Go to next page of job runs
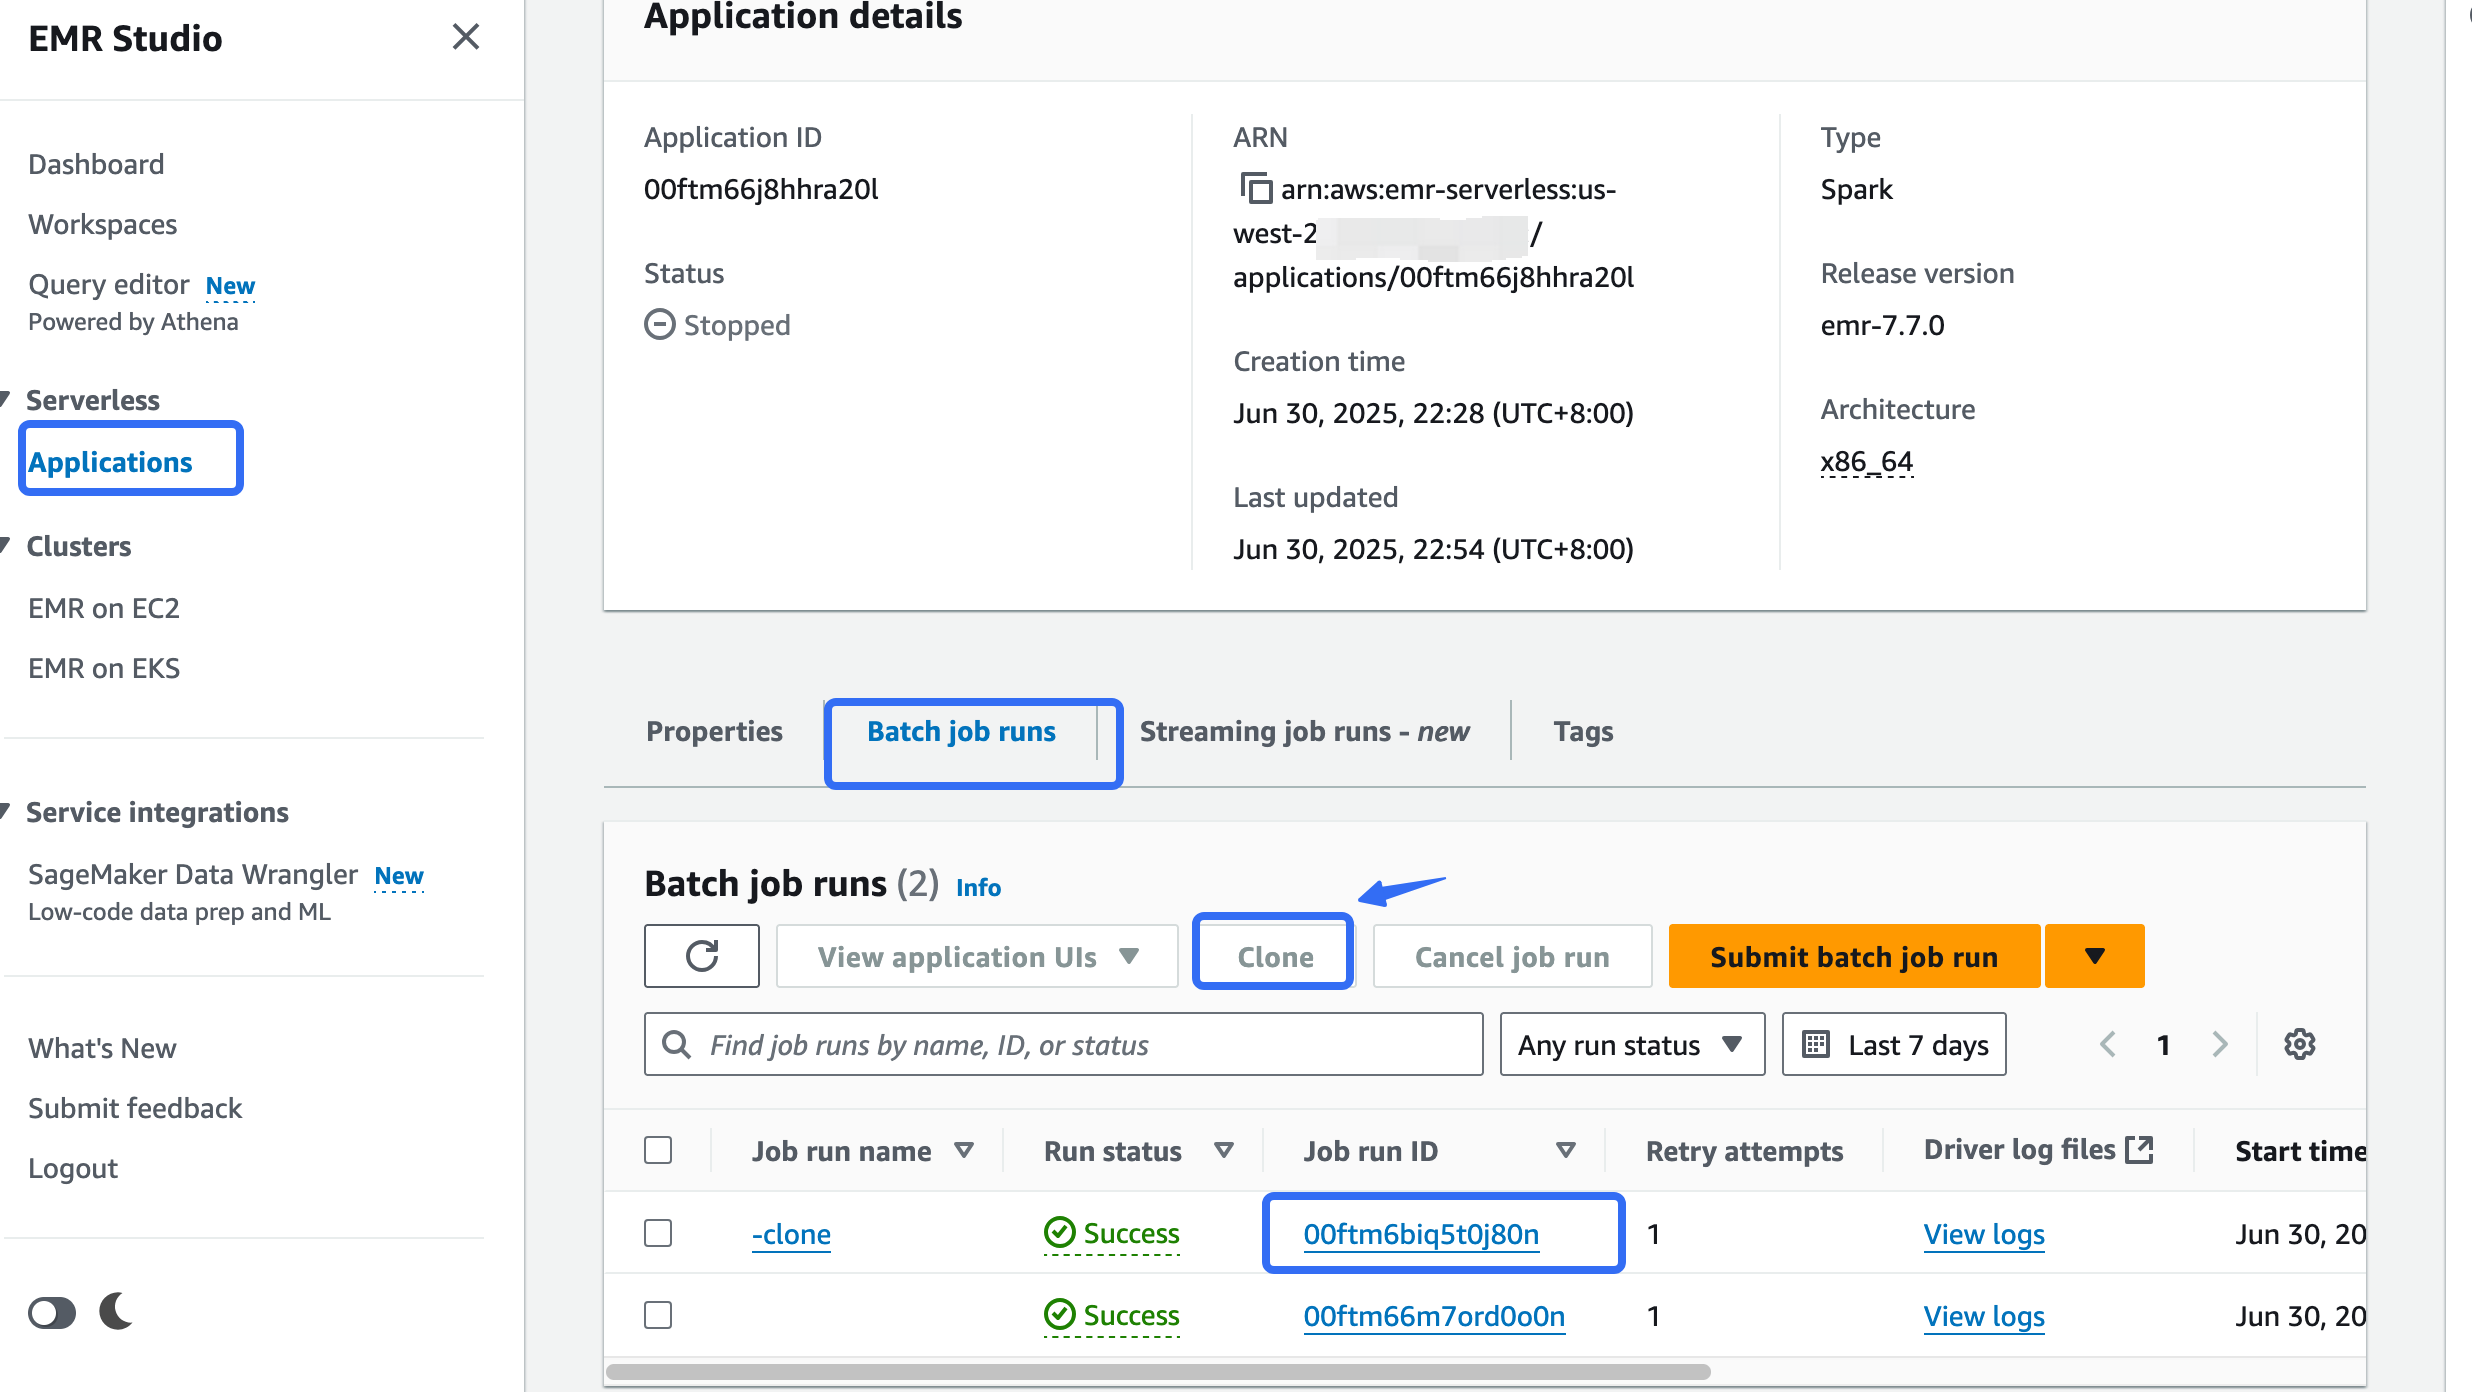2472x1392 pixels. [2220, 1044]
